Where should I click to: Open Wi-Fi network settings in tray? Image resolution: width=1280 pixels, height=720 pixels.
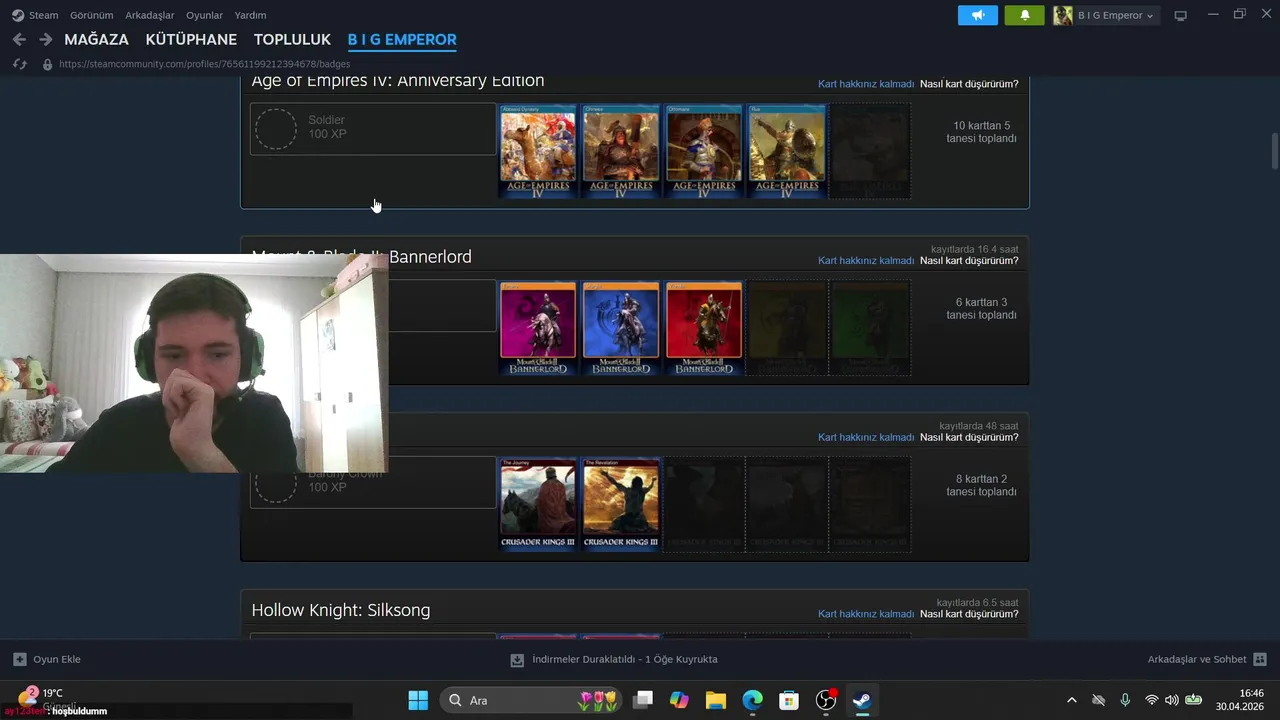tap(1152, 700)
